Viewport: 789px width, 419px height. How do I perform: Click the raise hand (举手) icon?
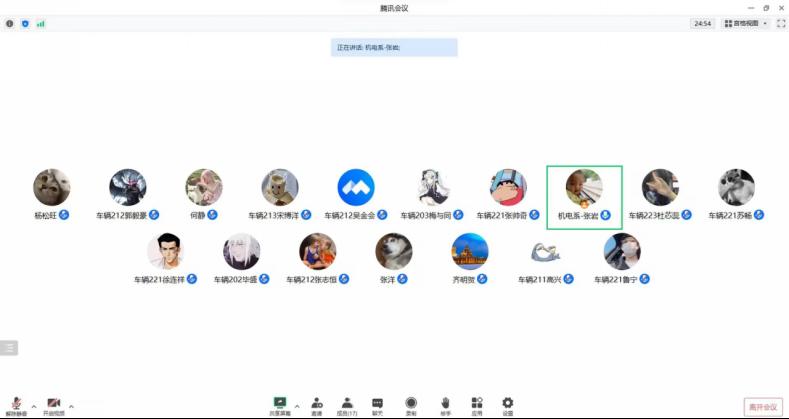tap(445, 403)
